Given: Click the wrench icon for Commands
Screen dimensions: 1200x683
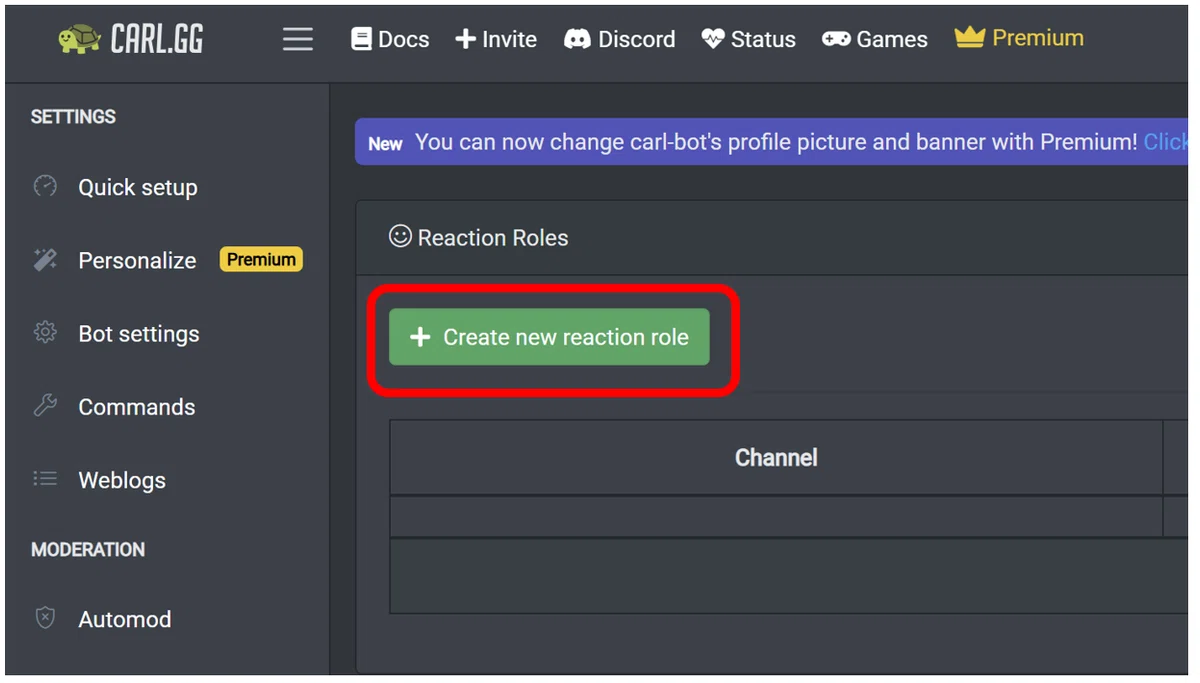Looking at the screenshot, I should [x=45, y=406].
